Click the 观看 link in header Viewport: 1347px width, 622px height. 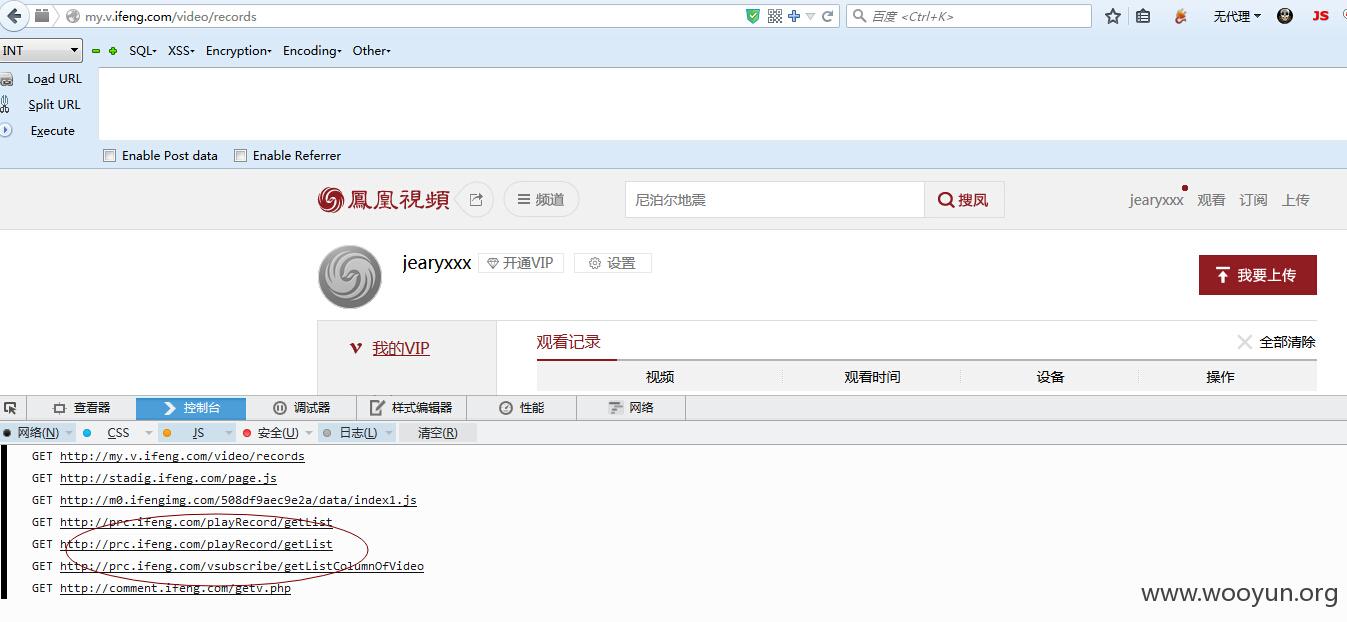(x=1211, y=200)
